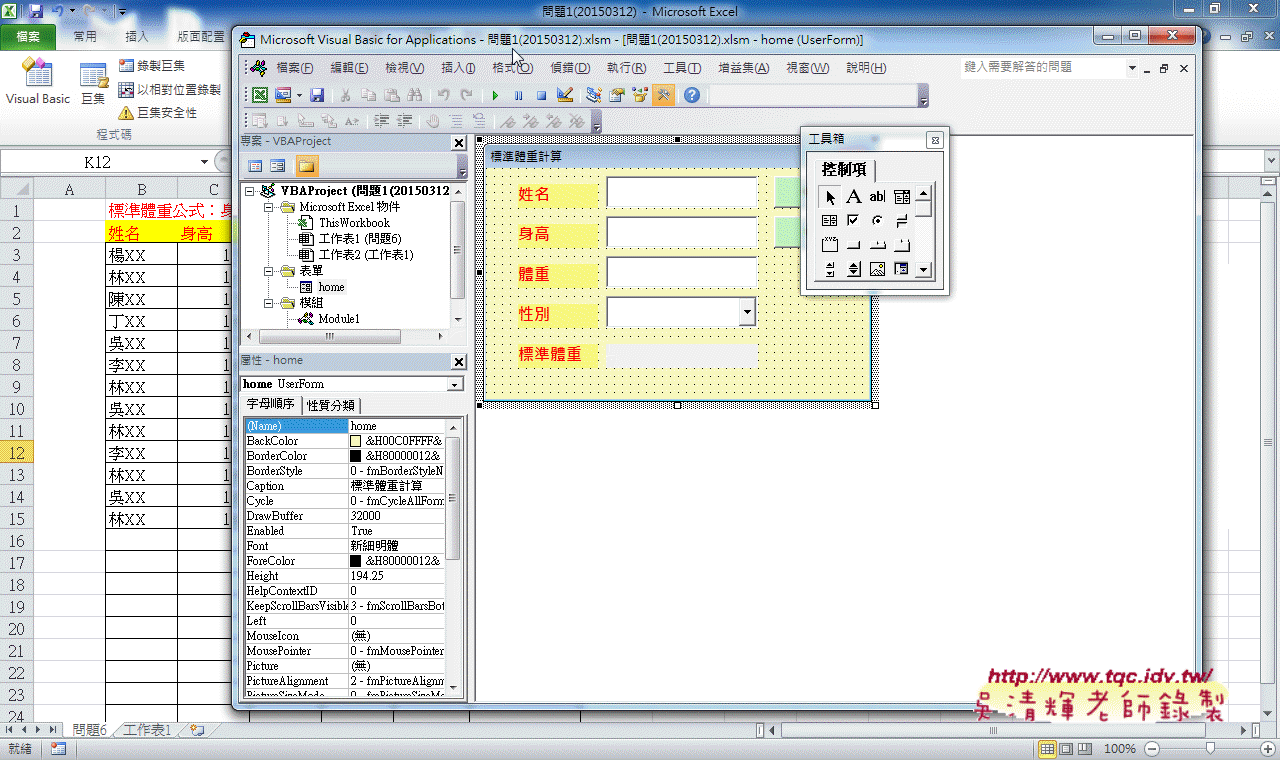Choose the ListBox control in Toolbox
The height and width of the screenshot is (760, 1280).
point(830,220)
